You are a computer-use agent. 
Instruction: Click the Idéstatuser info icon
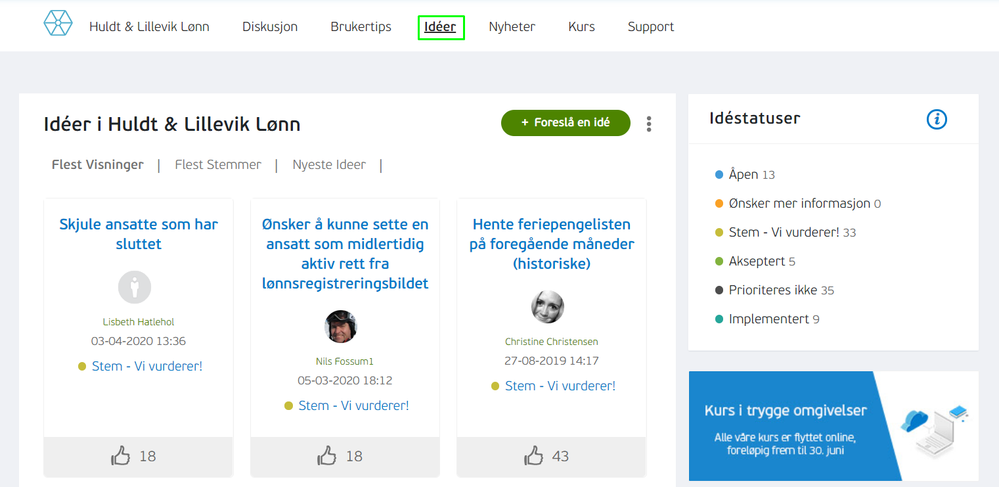click(x=936, y=119)
